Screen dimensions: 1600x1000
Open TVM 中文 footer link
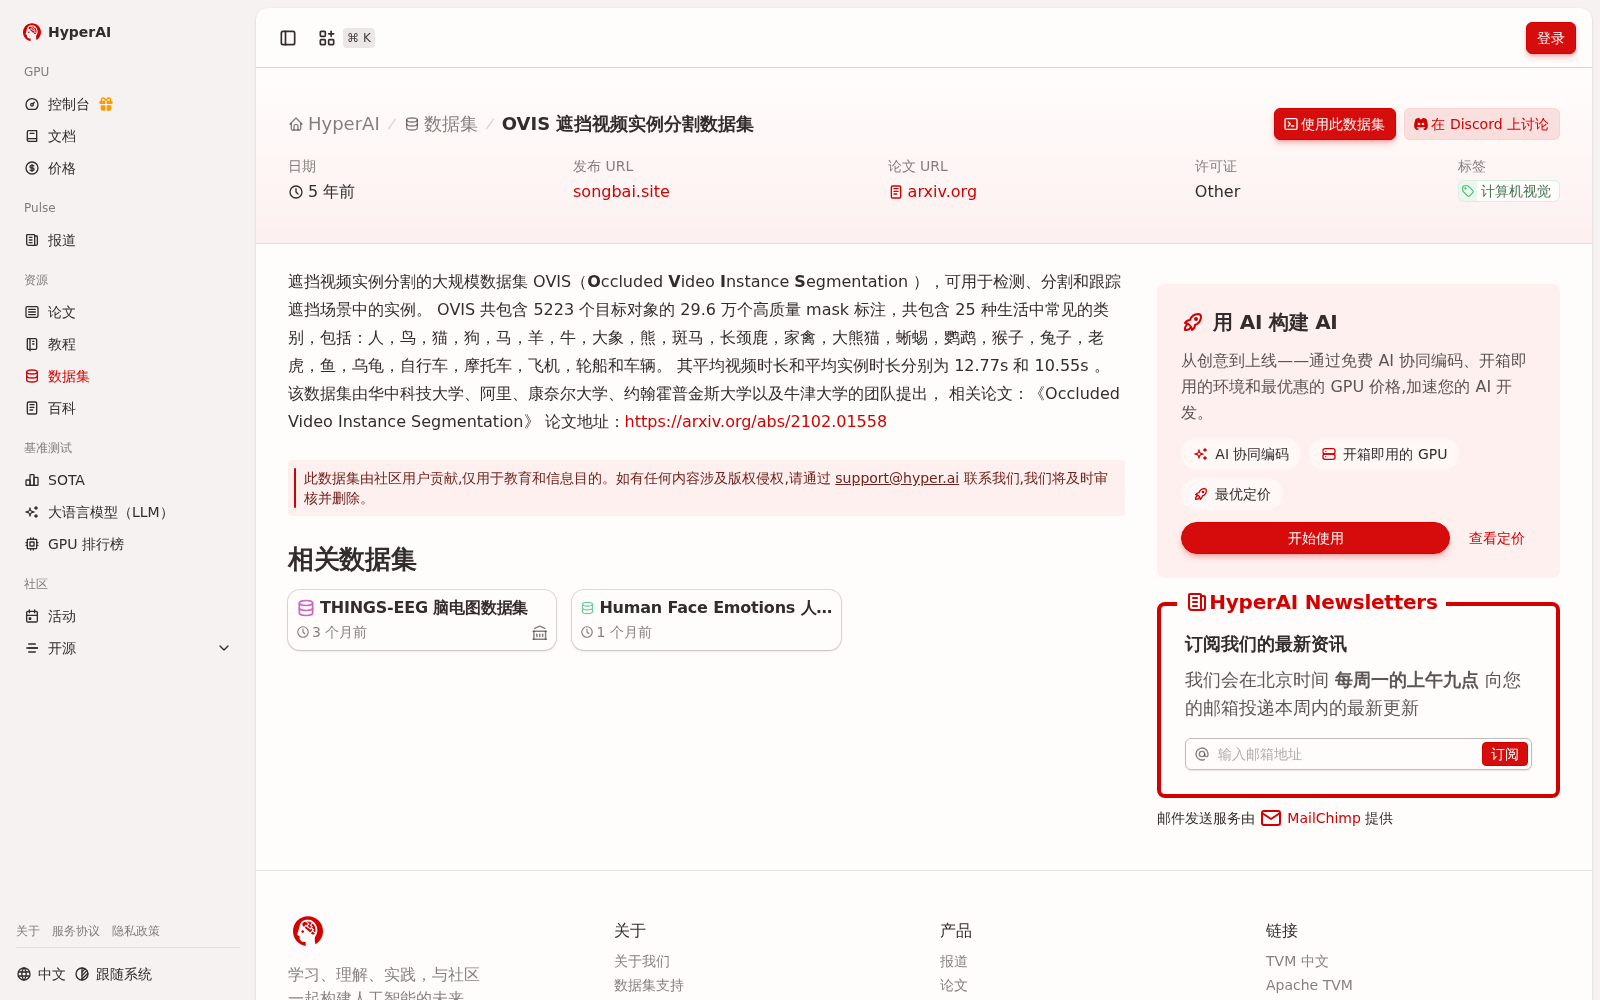(1297, 961)
